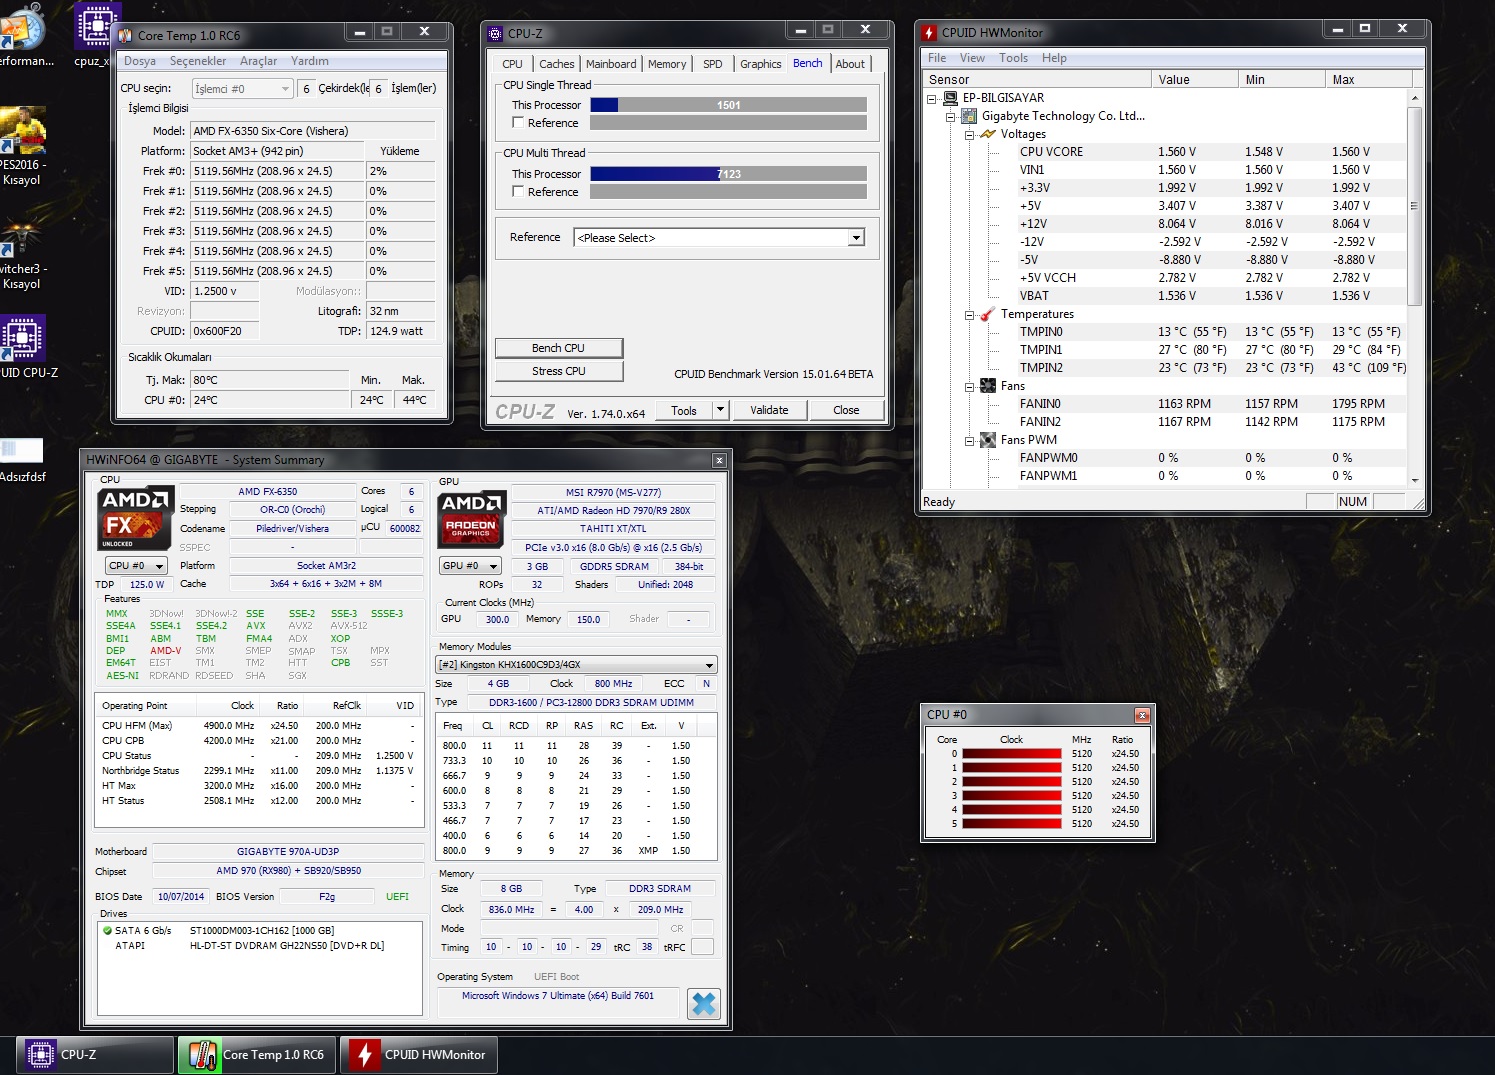The height and width of the screenshot is (1075, 1495).
Task: Close the HWiNFO64 System Summary window
Action: (x=719, y=460)
